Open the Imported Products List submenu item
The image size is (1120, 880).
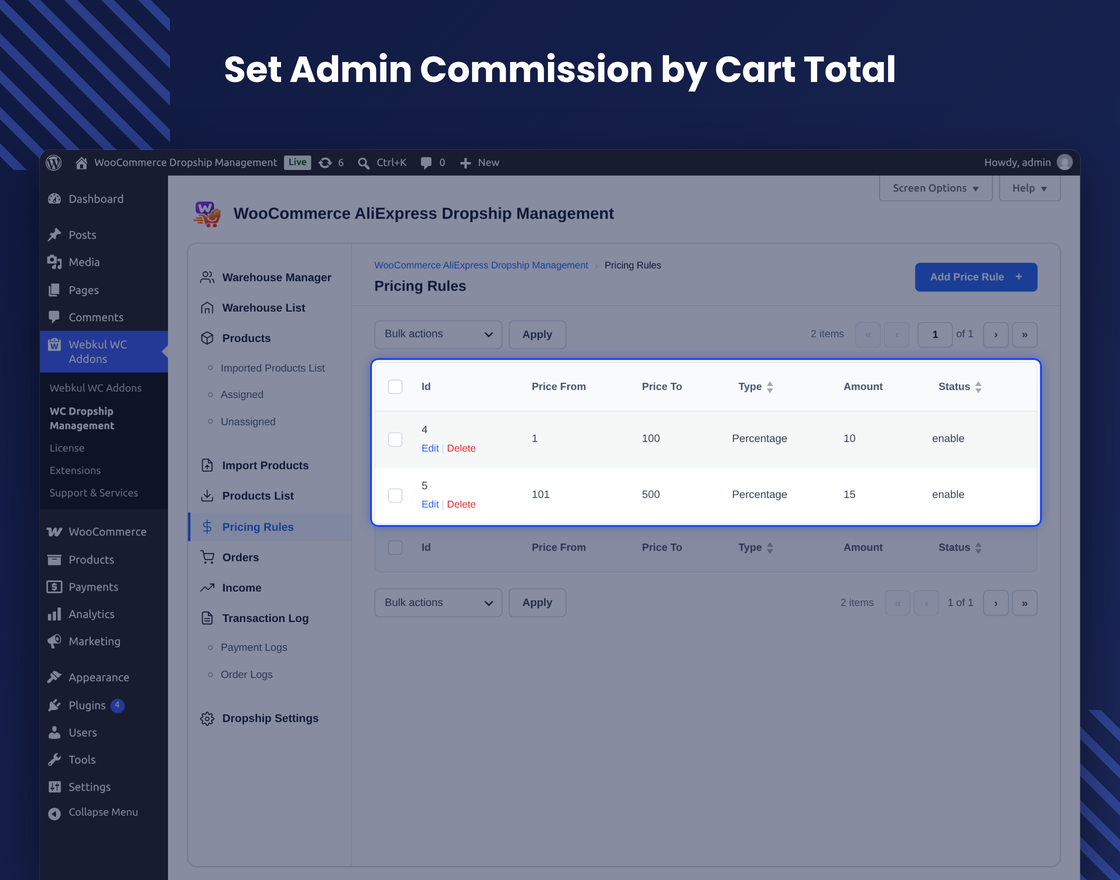pos(273,368)
